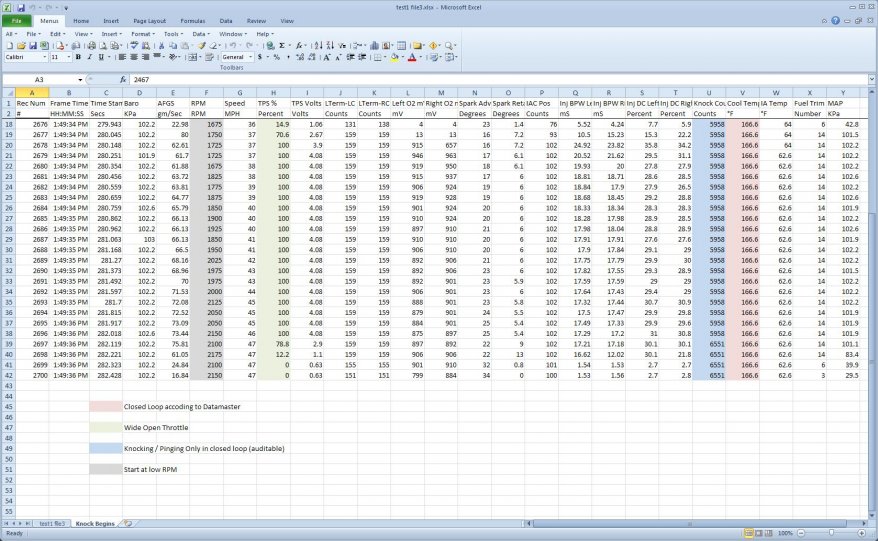Click the Print icon in toolbar
The image size is (878, 541).
(91, 46)
